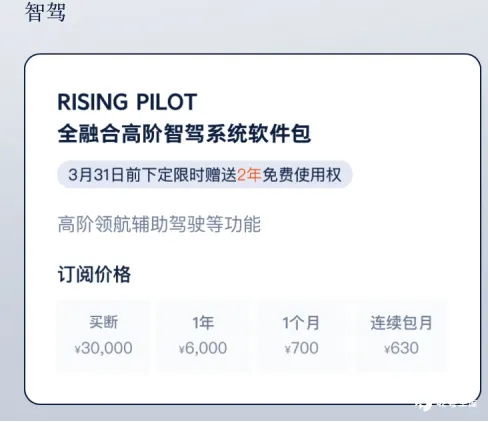Click the watermark logo icon at the card corner
Image resolution: width=488 pixels, height=422 pixels.
point(424,405)
